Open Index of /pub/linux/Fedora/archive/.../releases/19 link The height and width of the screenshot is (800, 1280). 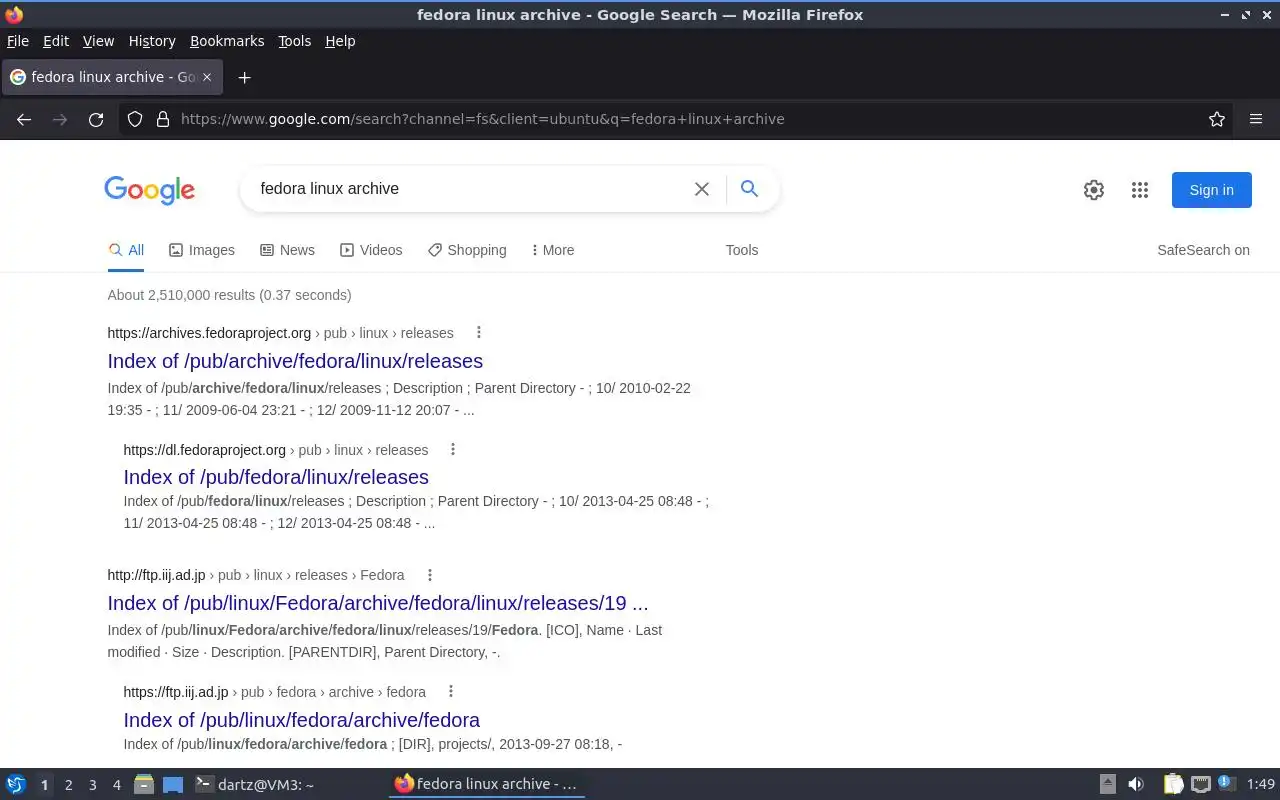click(x=378, y=603)
